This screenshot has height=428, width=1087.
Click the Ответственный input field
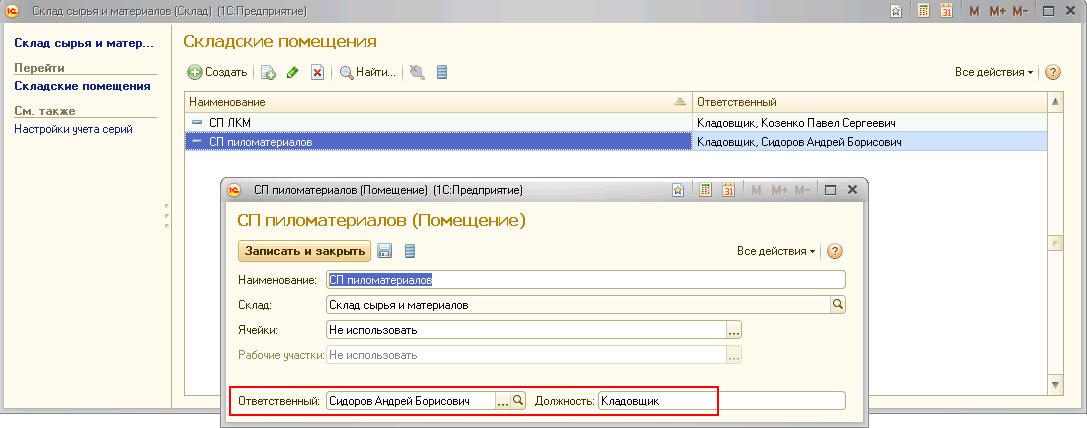410,401
